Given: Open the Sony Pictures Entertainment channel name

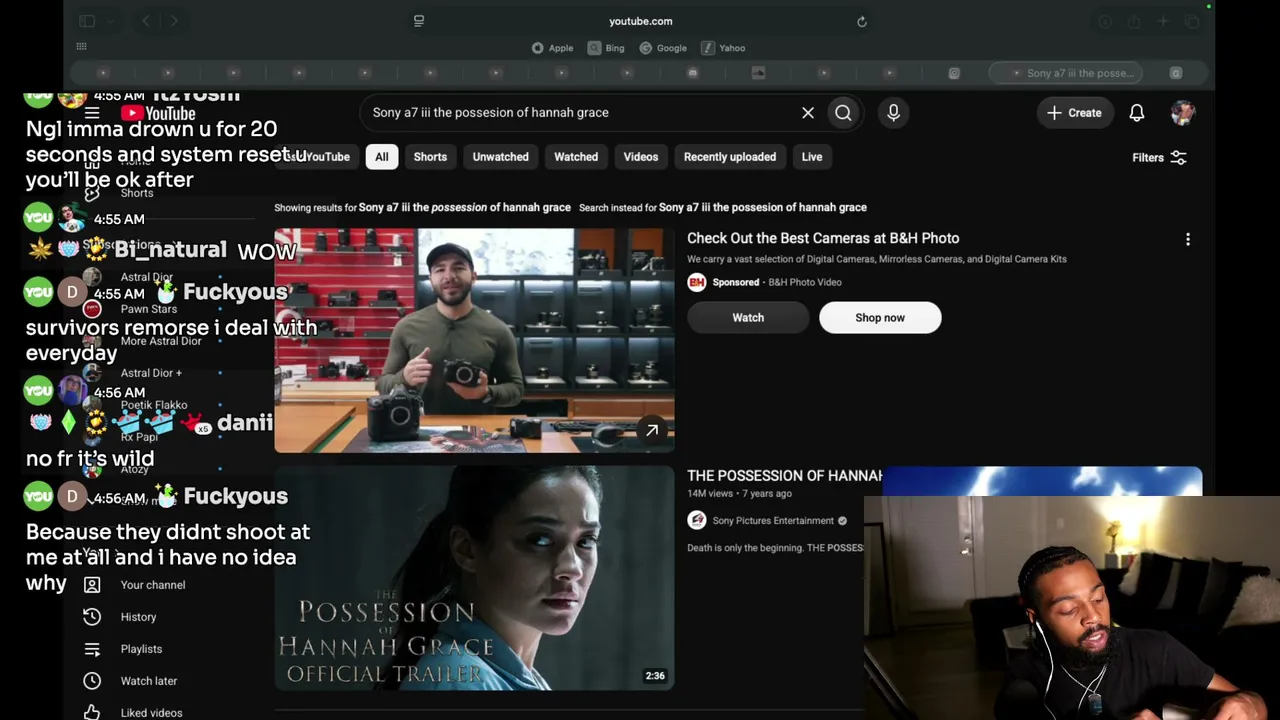Looking at the screenshot, I should coord(773,521).
